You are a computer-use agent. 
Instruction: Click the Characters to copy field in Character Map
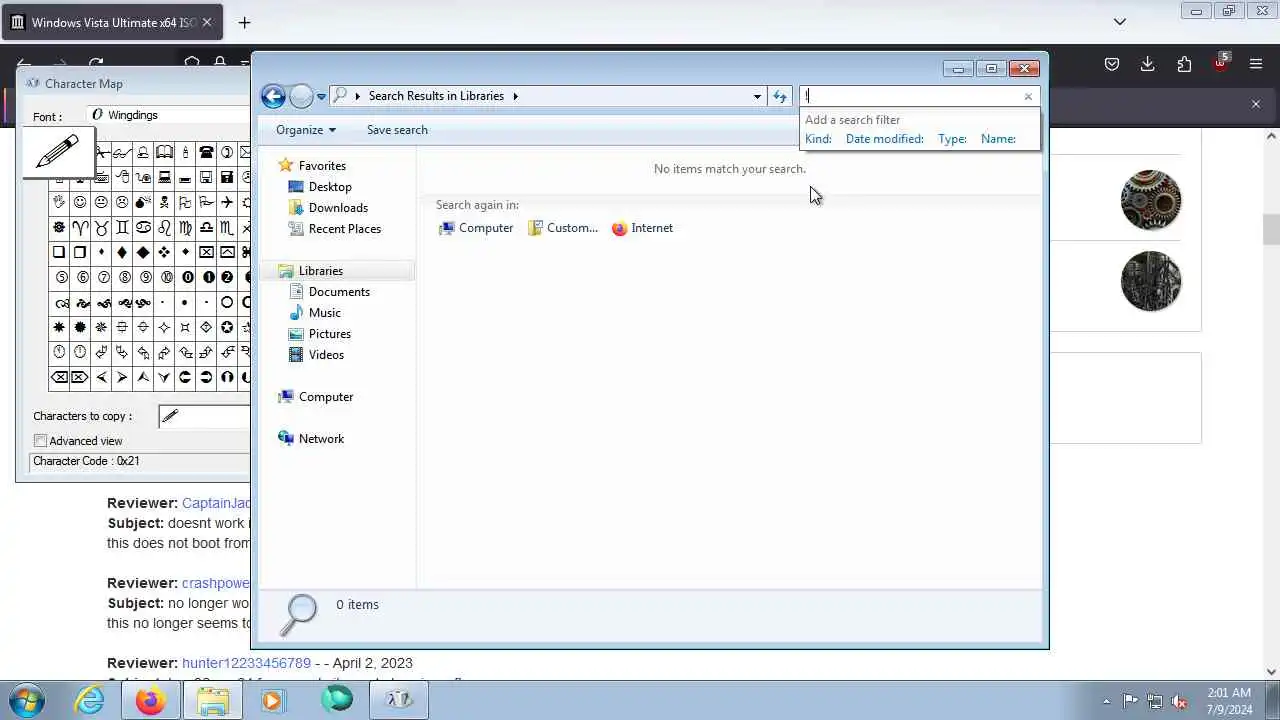coord(204,416)
